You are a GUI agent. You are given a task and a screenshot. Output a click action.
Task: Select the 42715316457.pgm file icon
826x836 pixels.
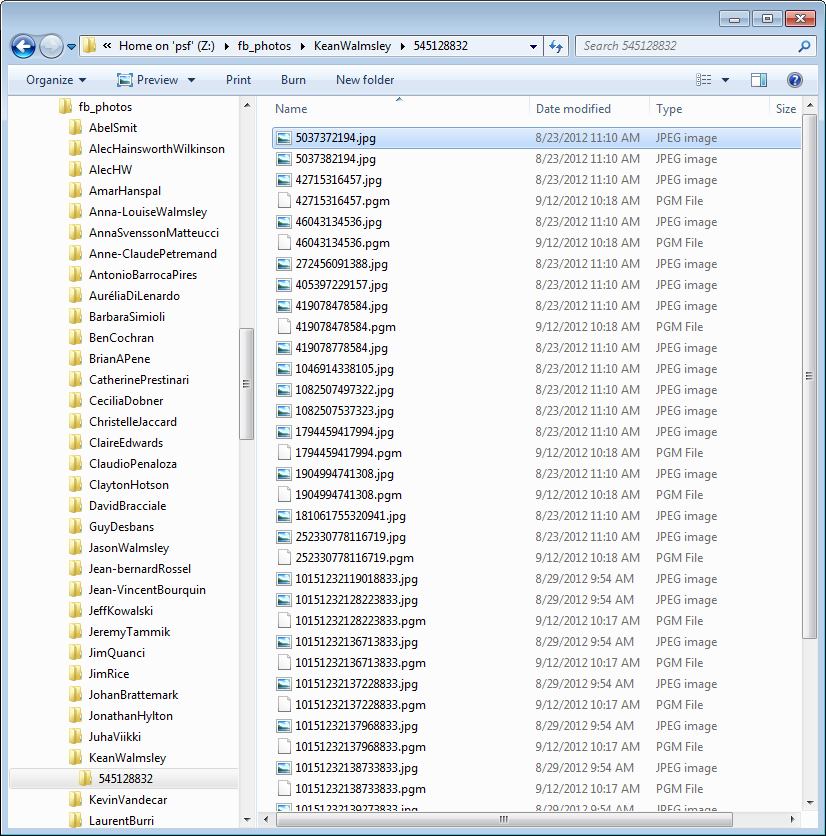(x=283, y=201)
